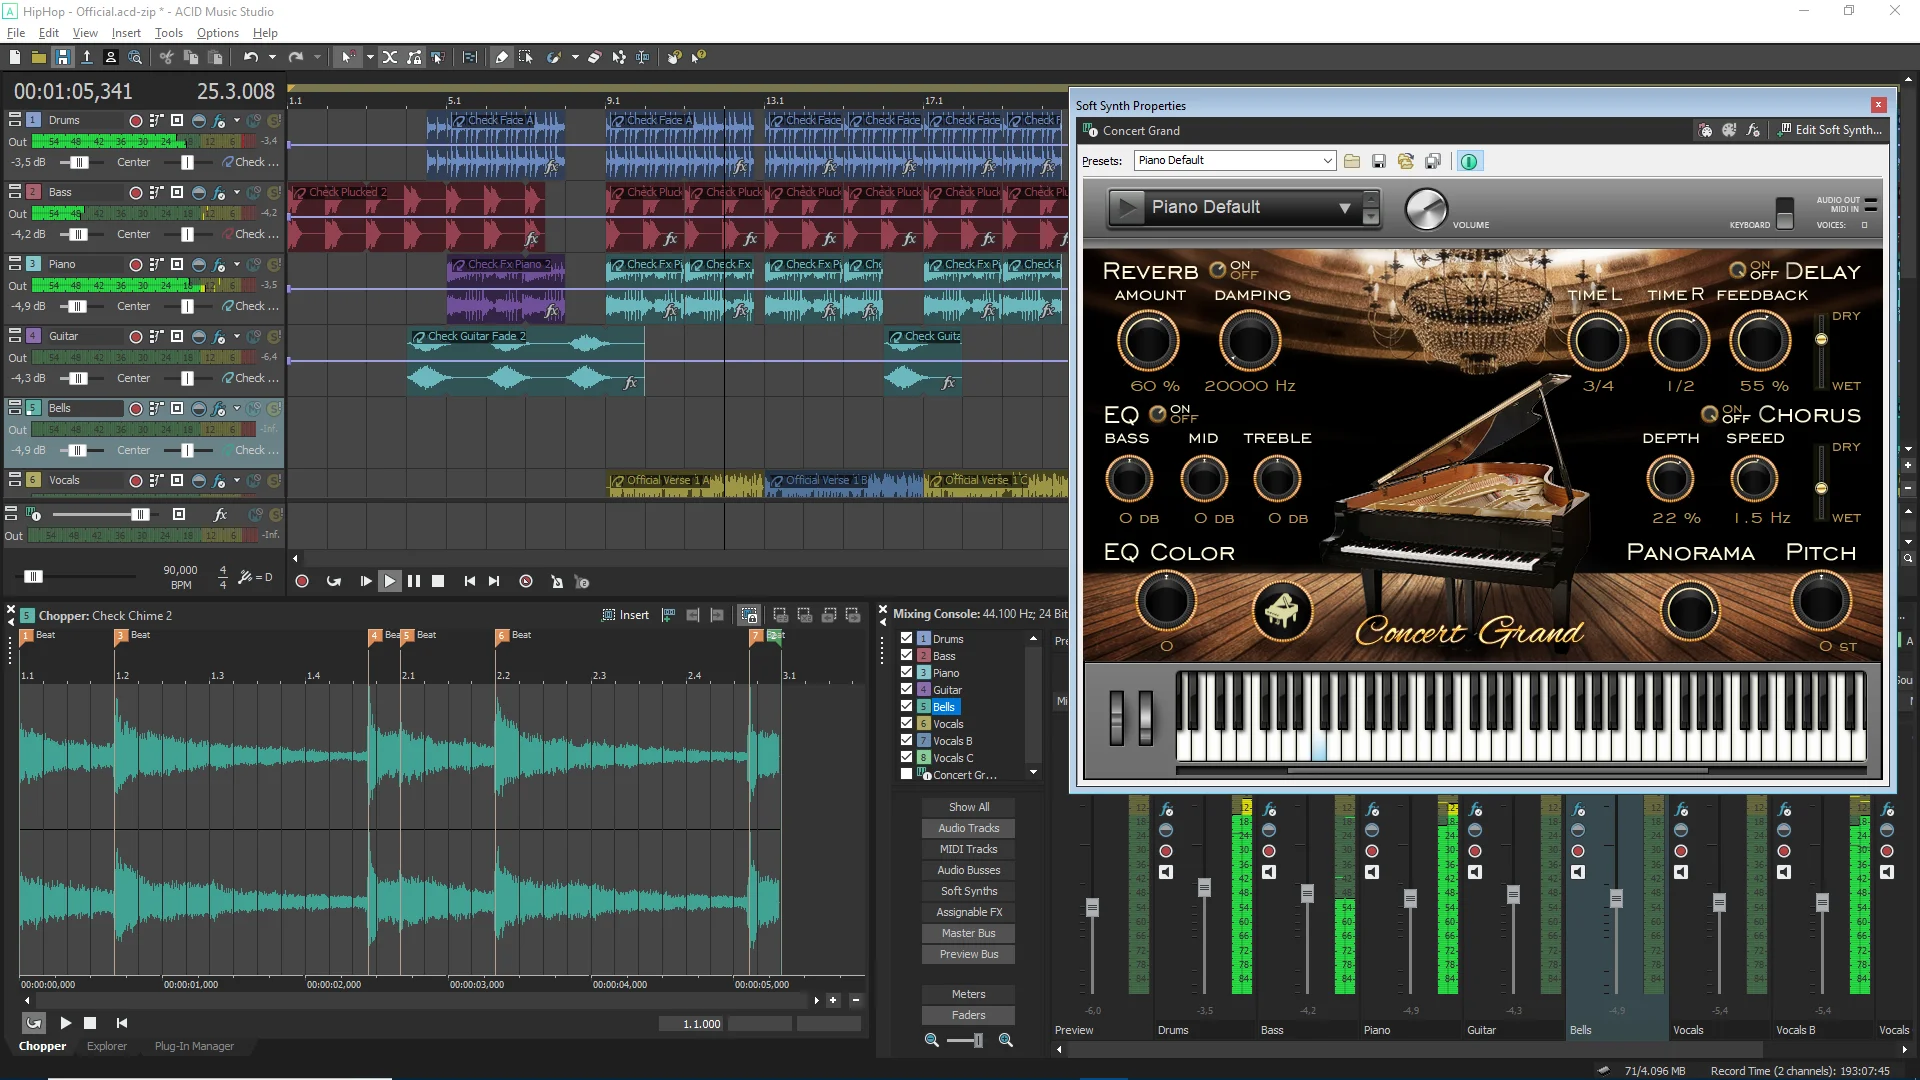Click the Save Preset floppy icon

point(1378,161)
